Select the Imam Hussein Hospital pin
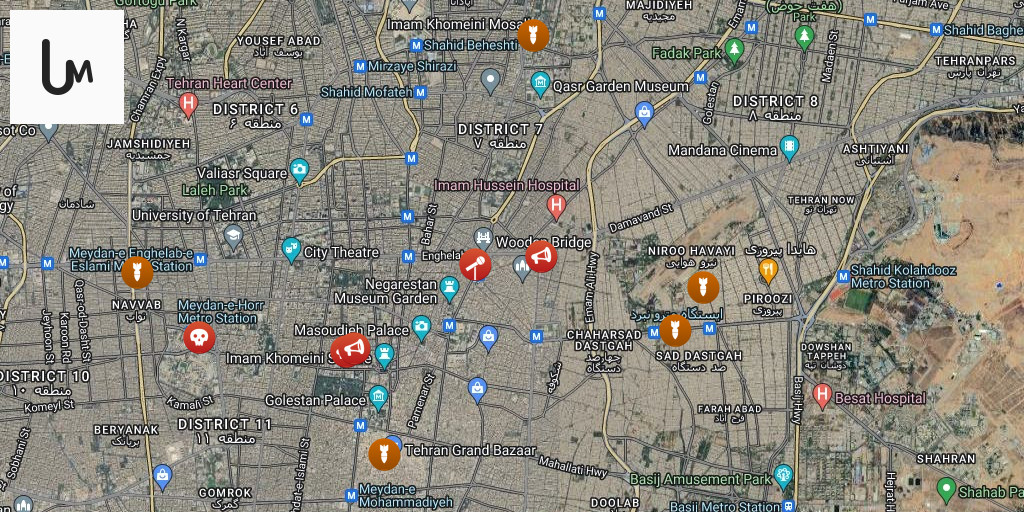 click(556, 207)
